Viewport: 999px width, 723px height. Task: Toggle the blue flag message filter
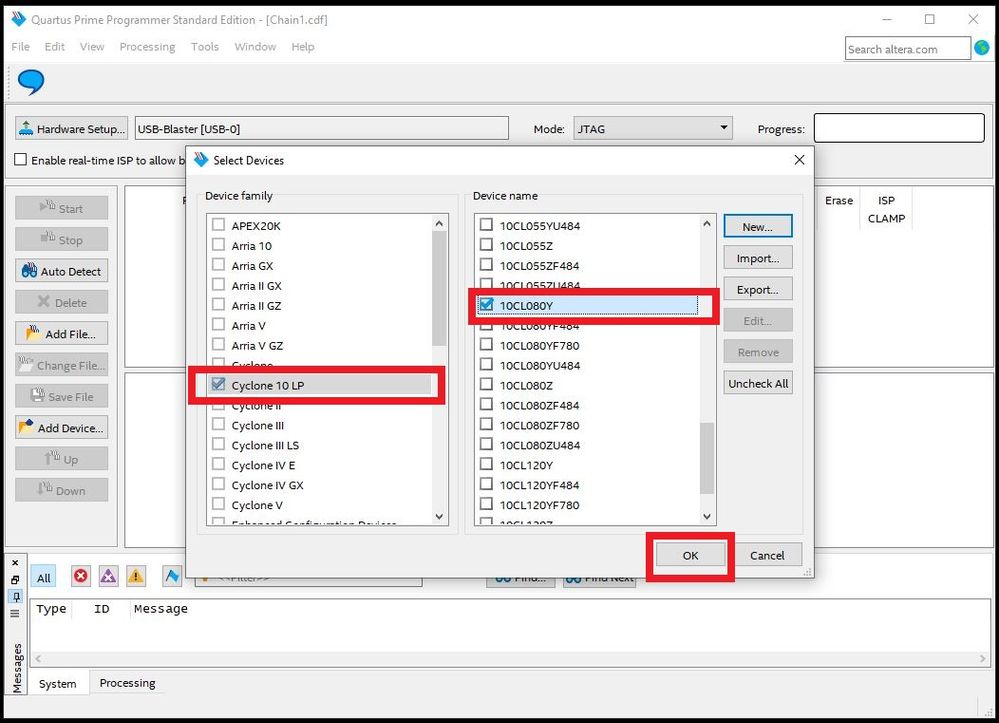click(171, 576)
